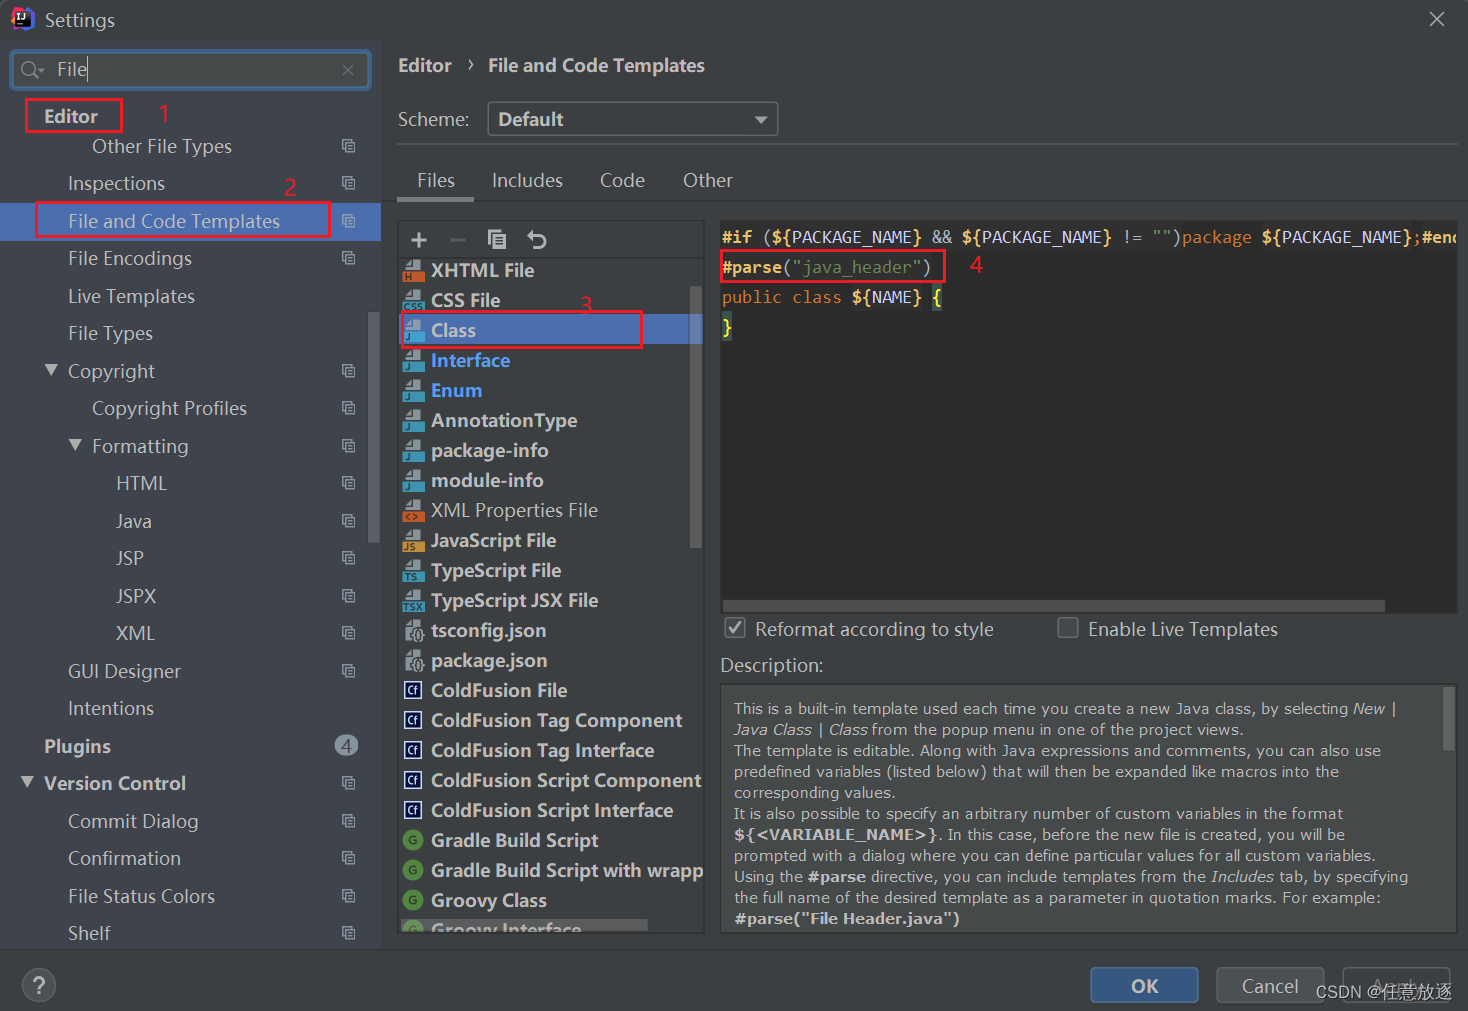Open the Plugins settings category
Image resolution: width=1468 pixels, height=1011 pixels.
(x=77, y=746)
